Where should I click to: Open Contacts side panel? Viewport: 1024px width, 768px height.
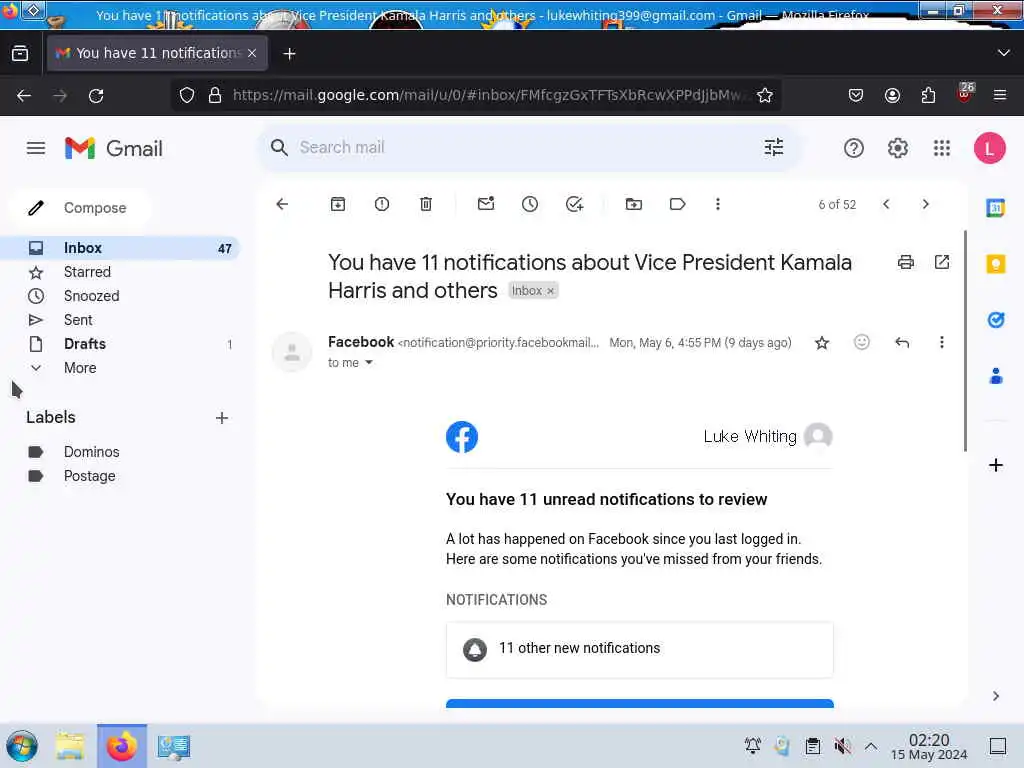(x=995, y=376)
